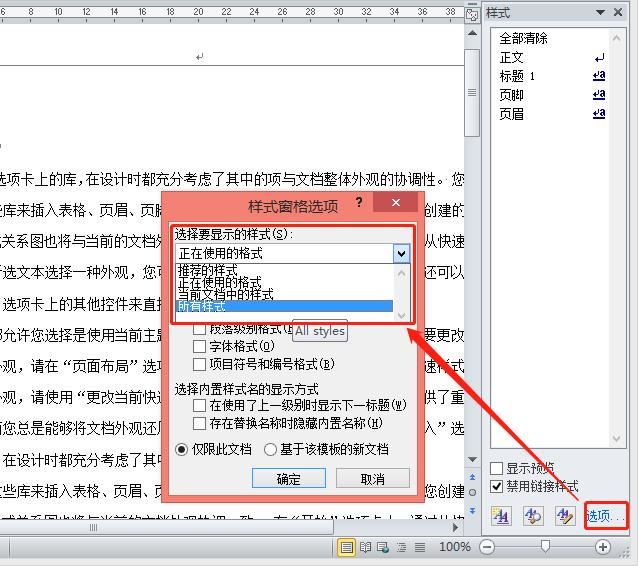Click the zoom out minus button
The height and width of the screenshot is (566, 638).
click(x=487, y=547)
